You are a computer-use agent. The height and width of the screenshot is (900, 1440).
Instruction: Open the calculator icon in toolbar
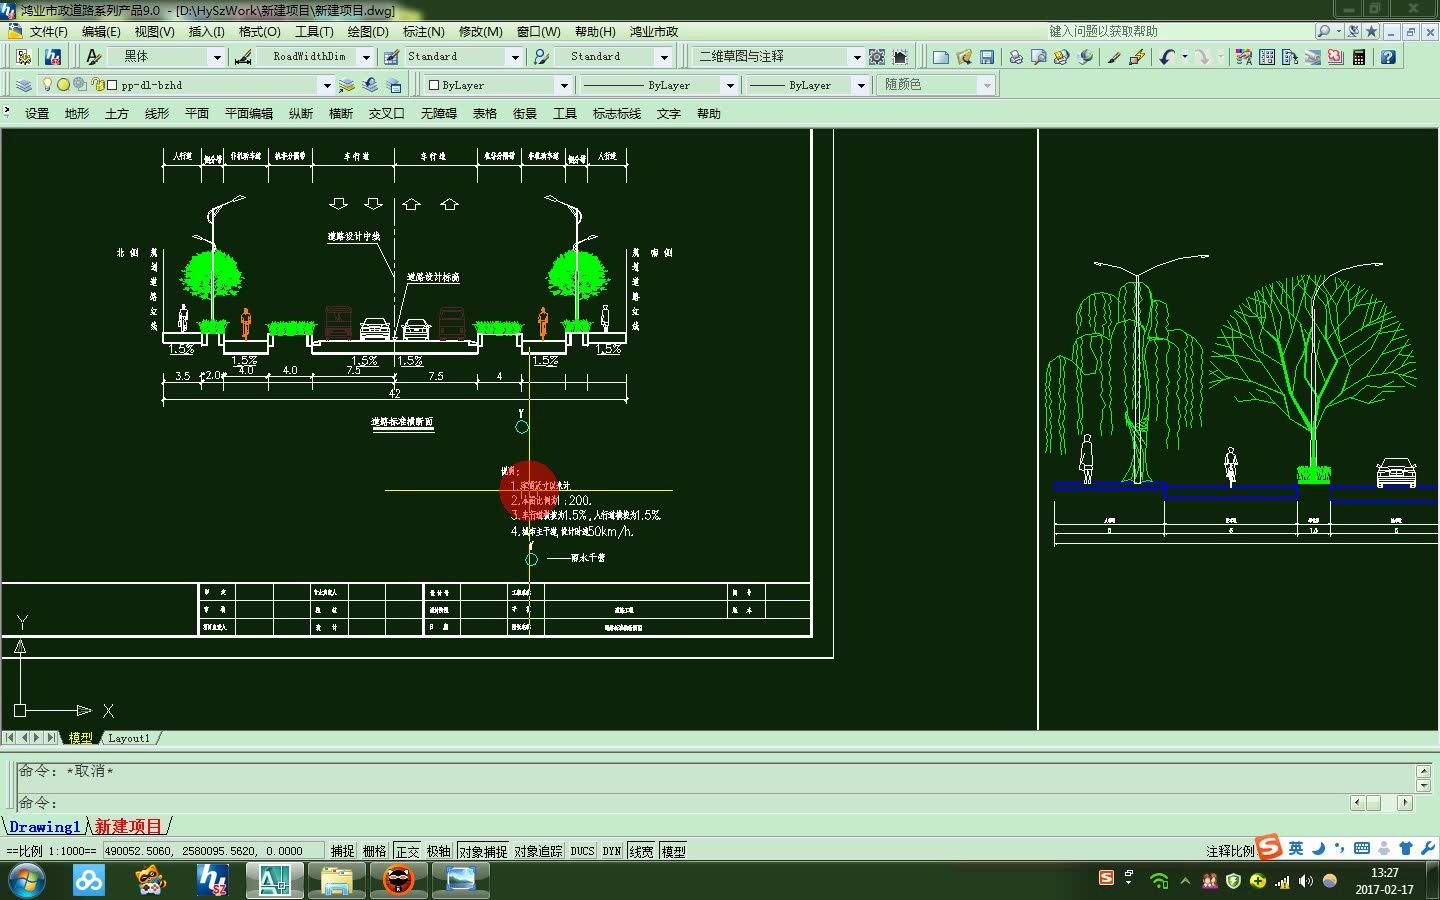pyautogui.click(x=1359, y=57)
